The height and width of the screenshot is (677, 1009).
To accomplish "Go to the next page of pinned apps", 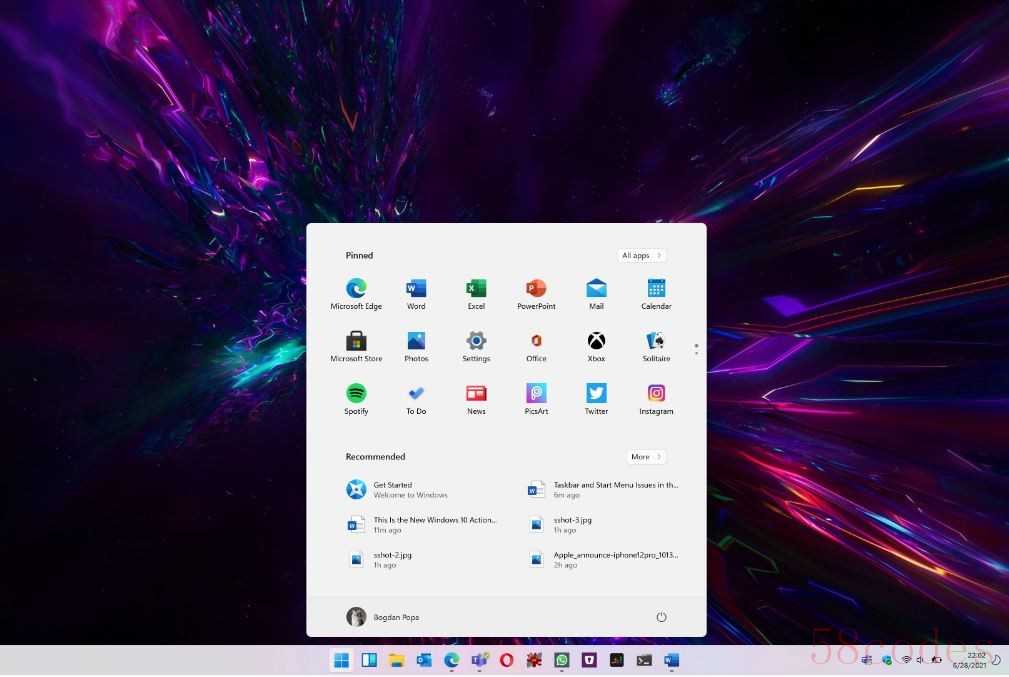I will (696, 353).
